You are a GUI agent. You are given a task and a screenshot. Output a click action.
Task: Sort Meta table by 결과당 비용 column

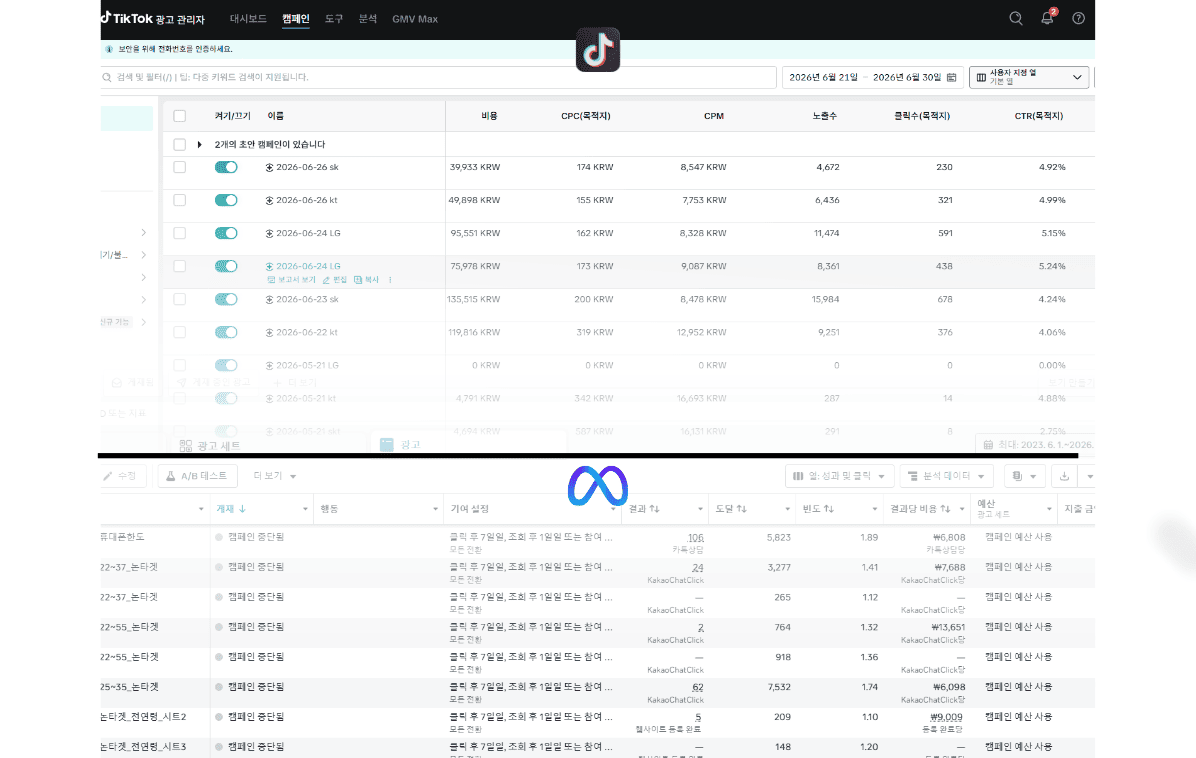click(x=921, y=509)
